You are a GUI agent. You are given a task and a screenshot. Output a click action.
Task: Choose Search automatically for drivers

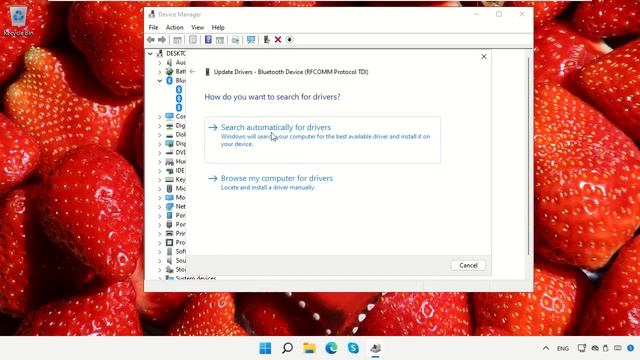(x=322, y=140)
